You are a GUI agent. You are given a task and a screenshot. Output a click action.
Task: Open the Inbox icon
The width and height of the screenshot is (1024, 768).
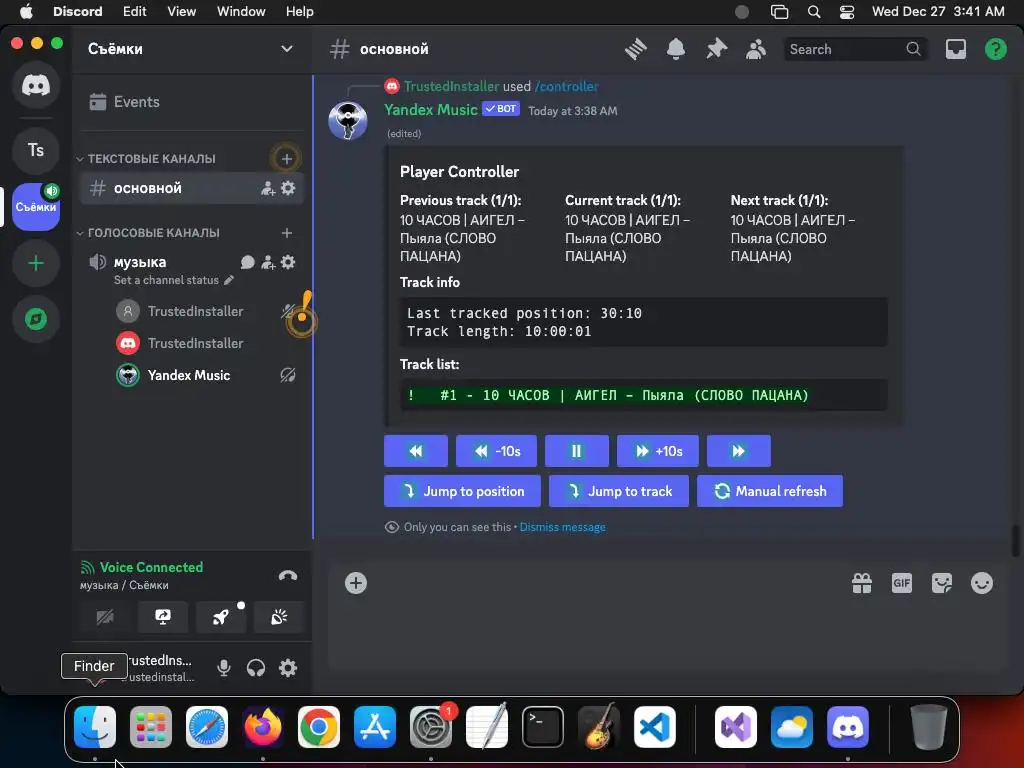click(x=955, y=49)
